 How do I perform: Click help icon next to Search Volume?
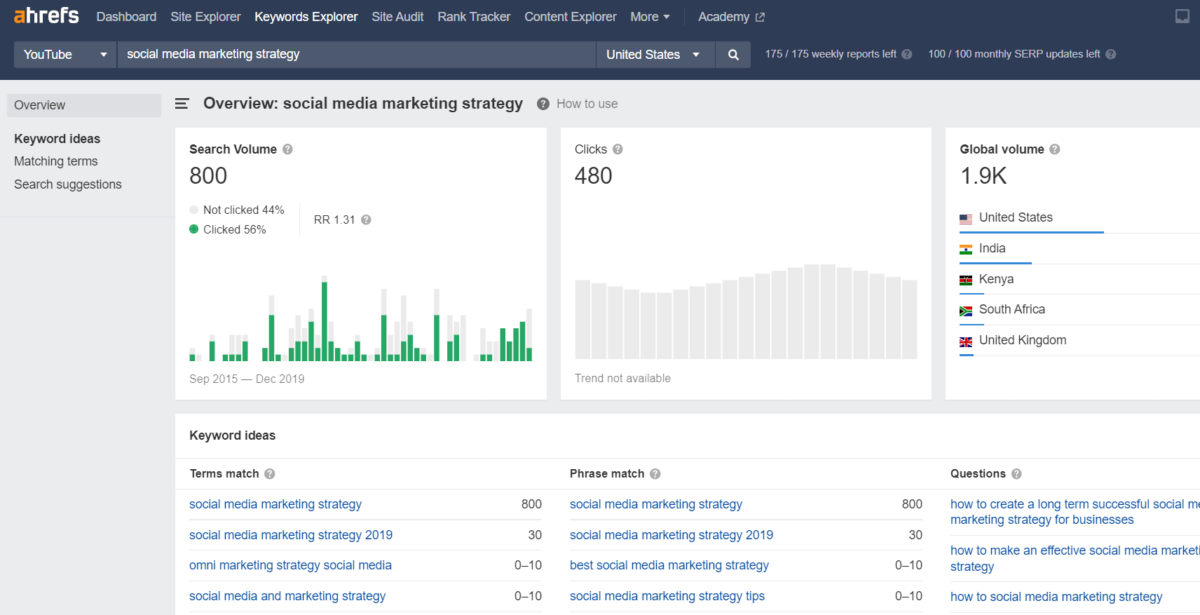pos(288,150)
